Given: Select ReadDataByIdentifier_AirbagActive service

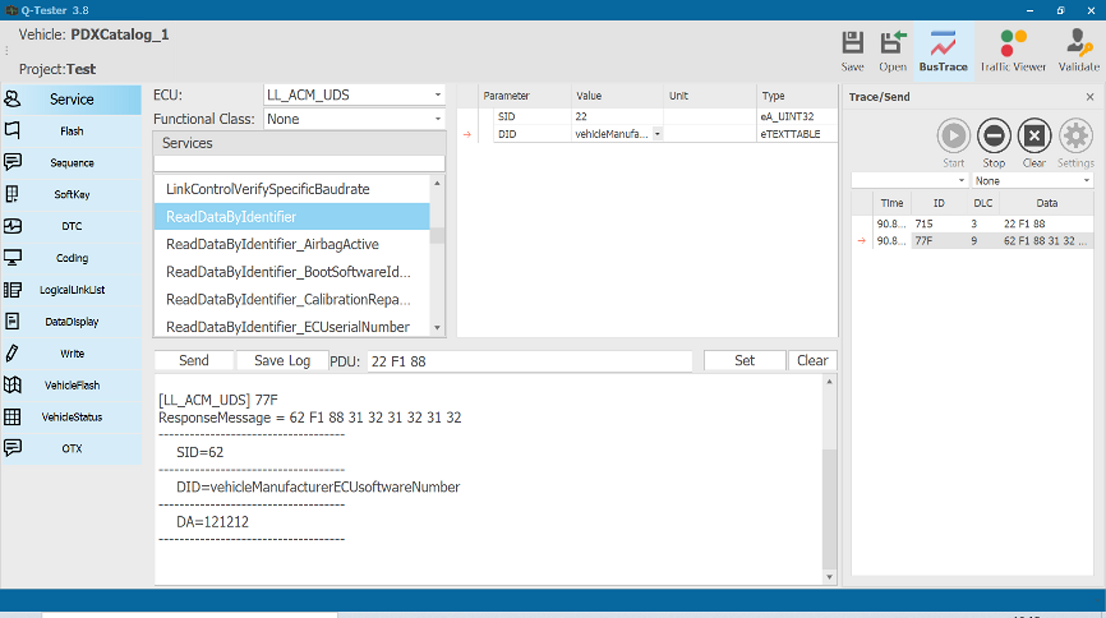Looking at the screenshot, I should point(272,244).
